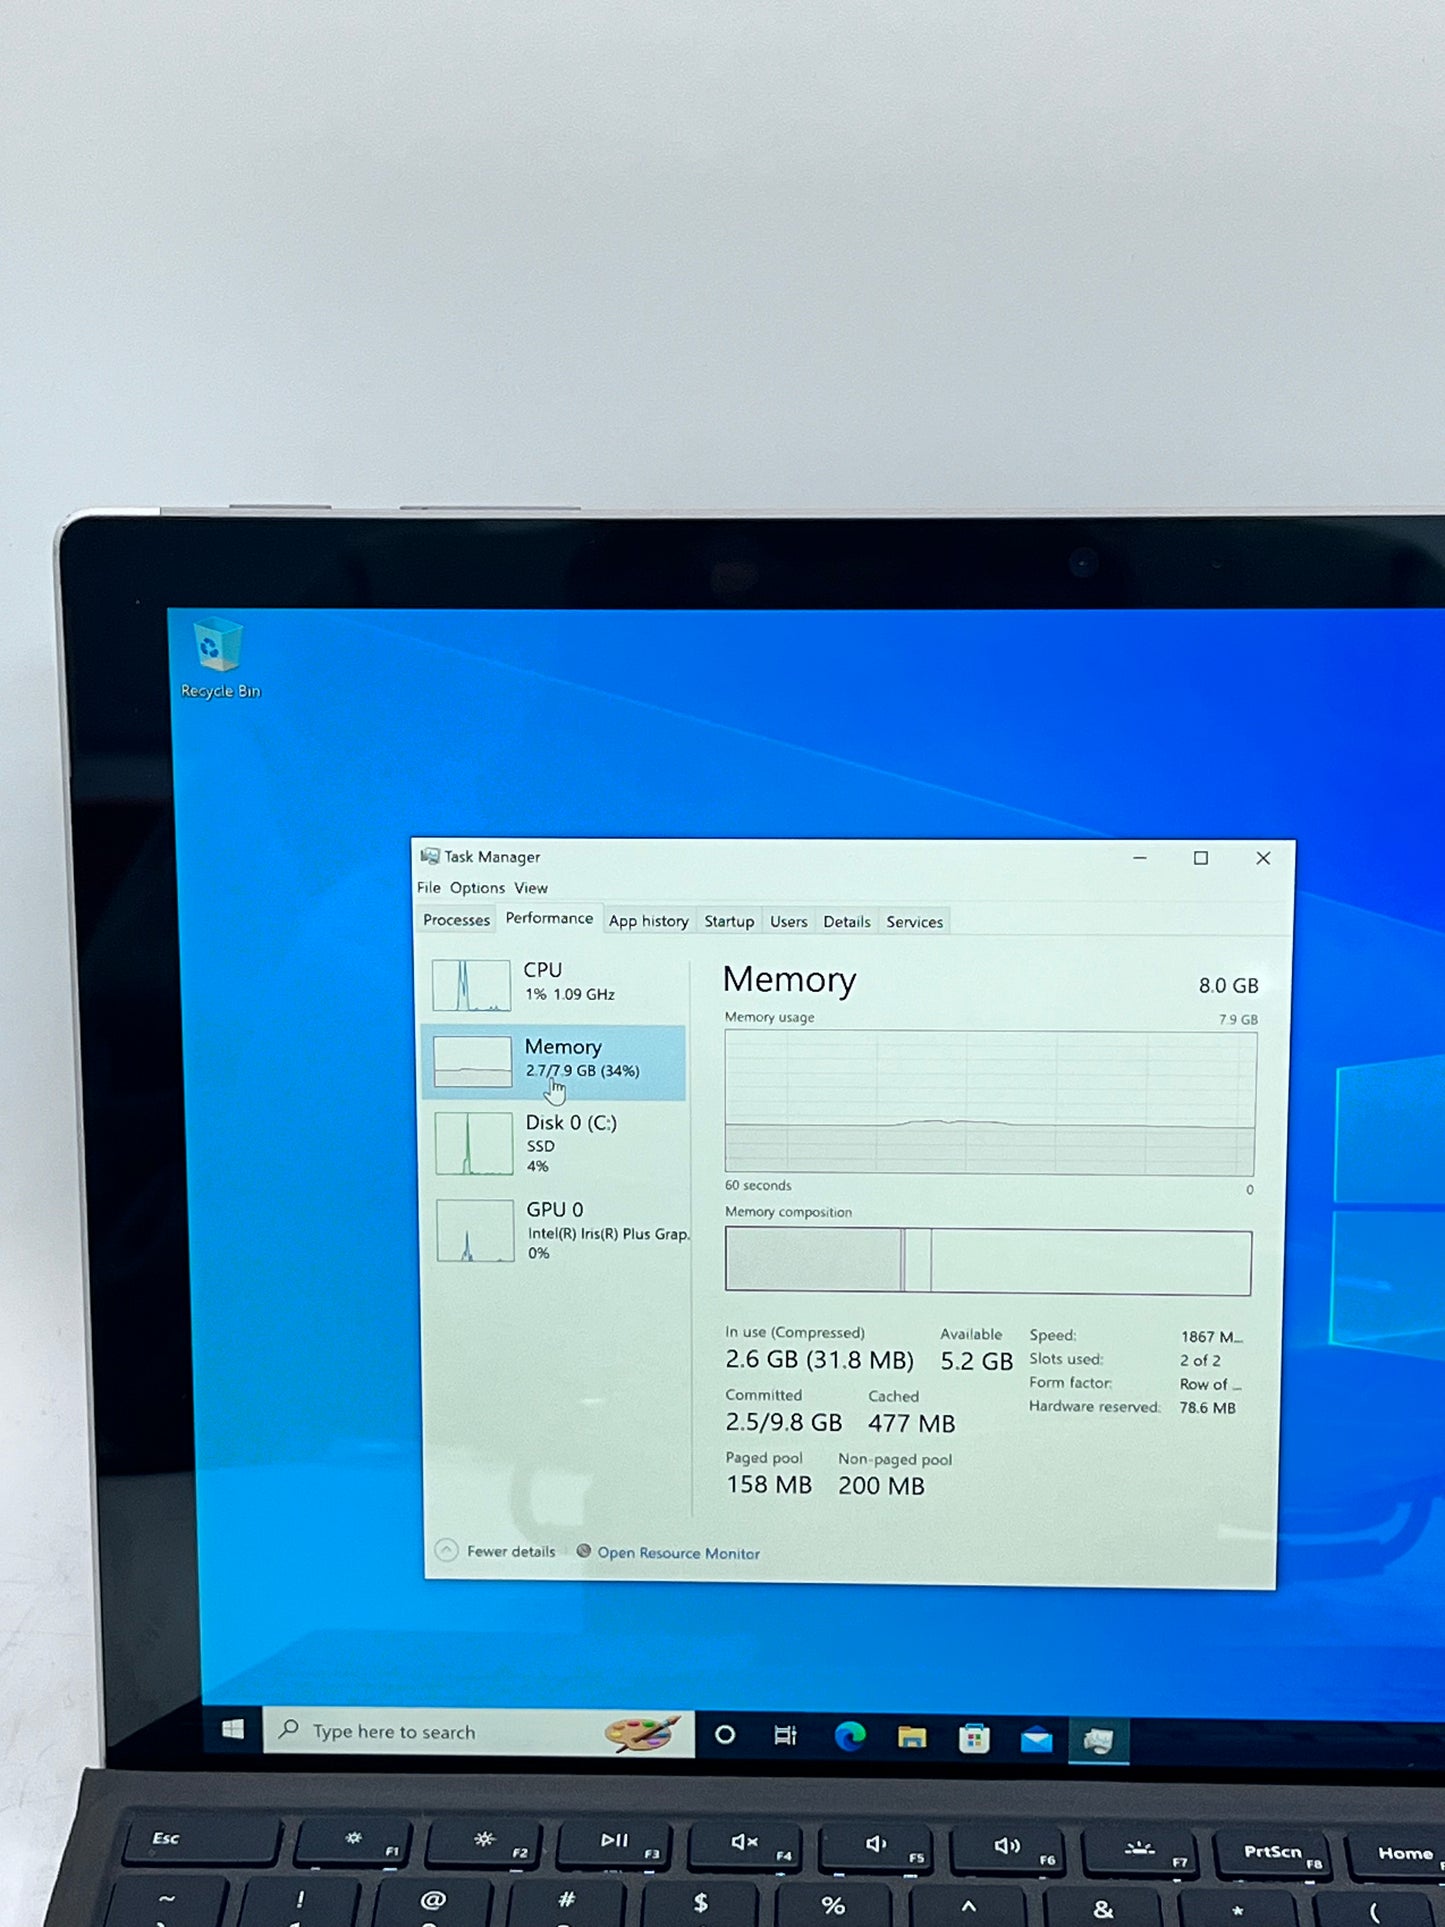Click the 1% 1.09 GHz CPU reading
The width and height of the screenshot is (1445, 1927).
(x=570, y=994)
